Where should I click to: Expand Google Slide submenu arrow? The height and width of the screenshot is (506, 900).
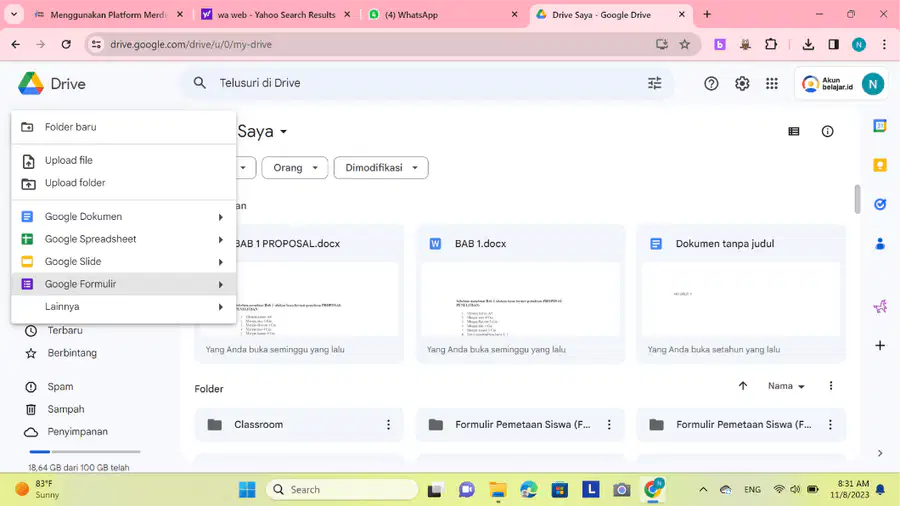[x=220, y=262]
